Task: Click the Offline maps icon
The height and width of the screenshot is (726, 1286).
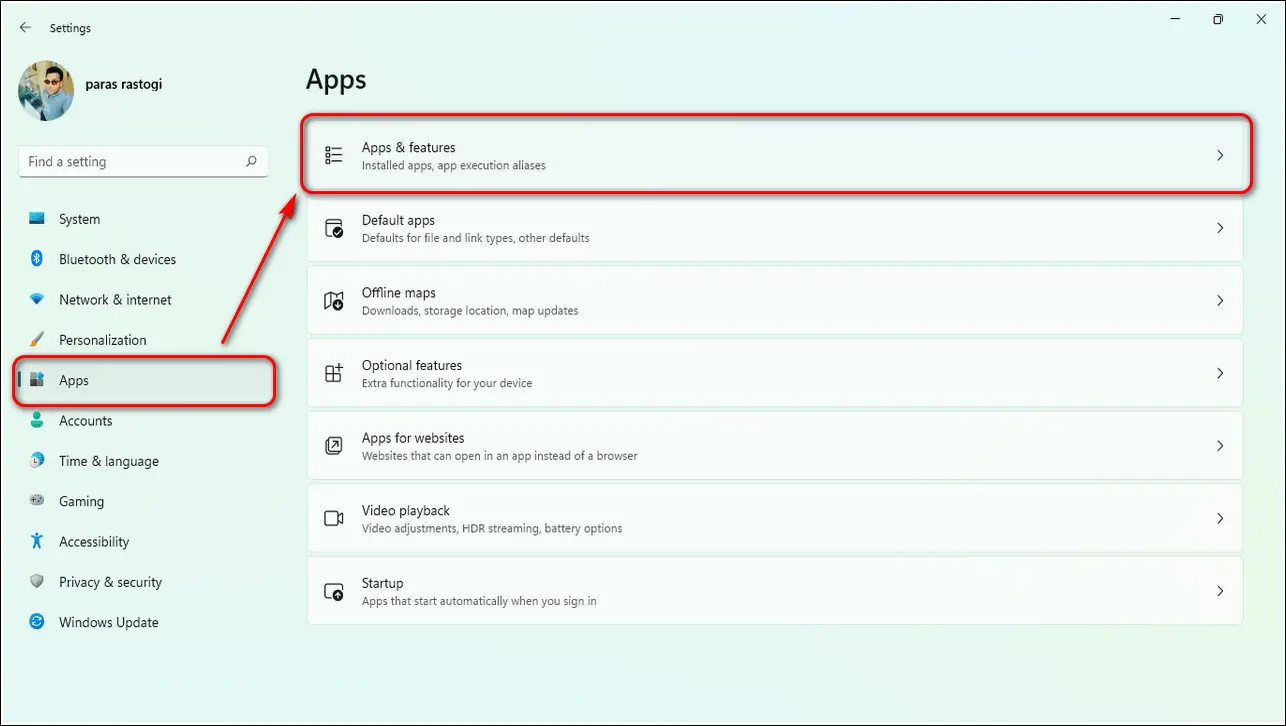Action: pos(334,301)
